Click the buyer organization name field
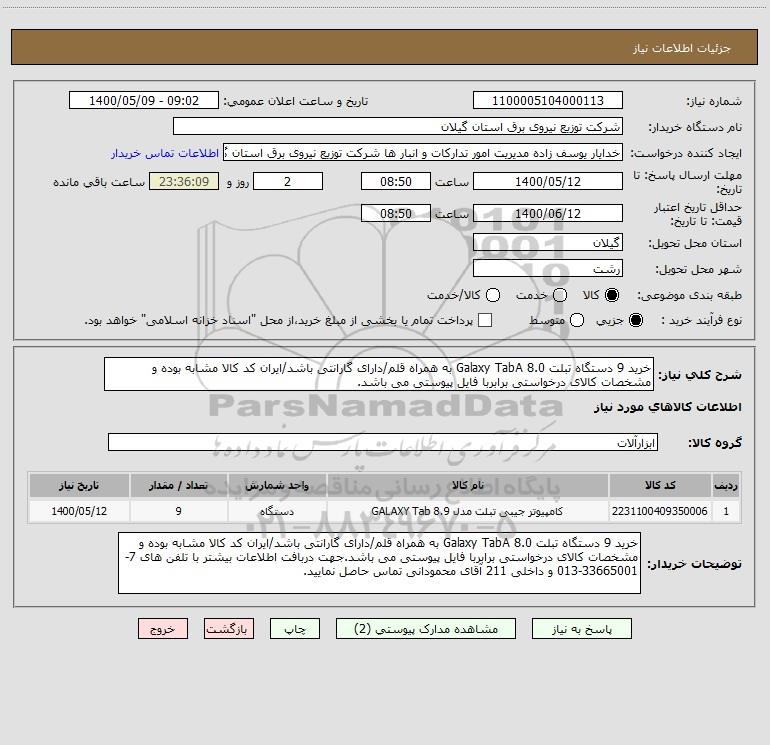 click(x=398, y=126)
